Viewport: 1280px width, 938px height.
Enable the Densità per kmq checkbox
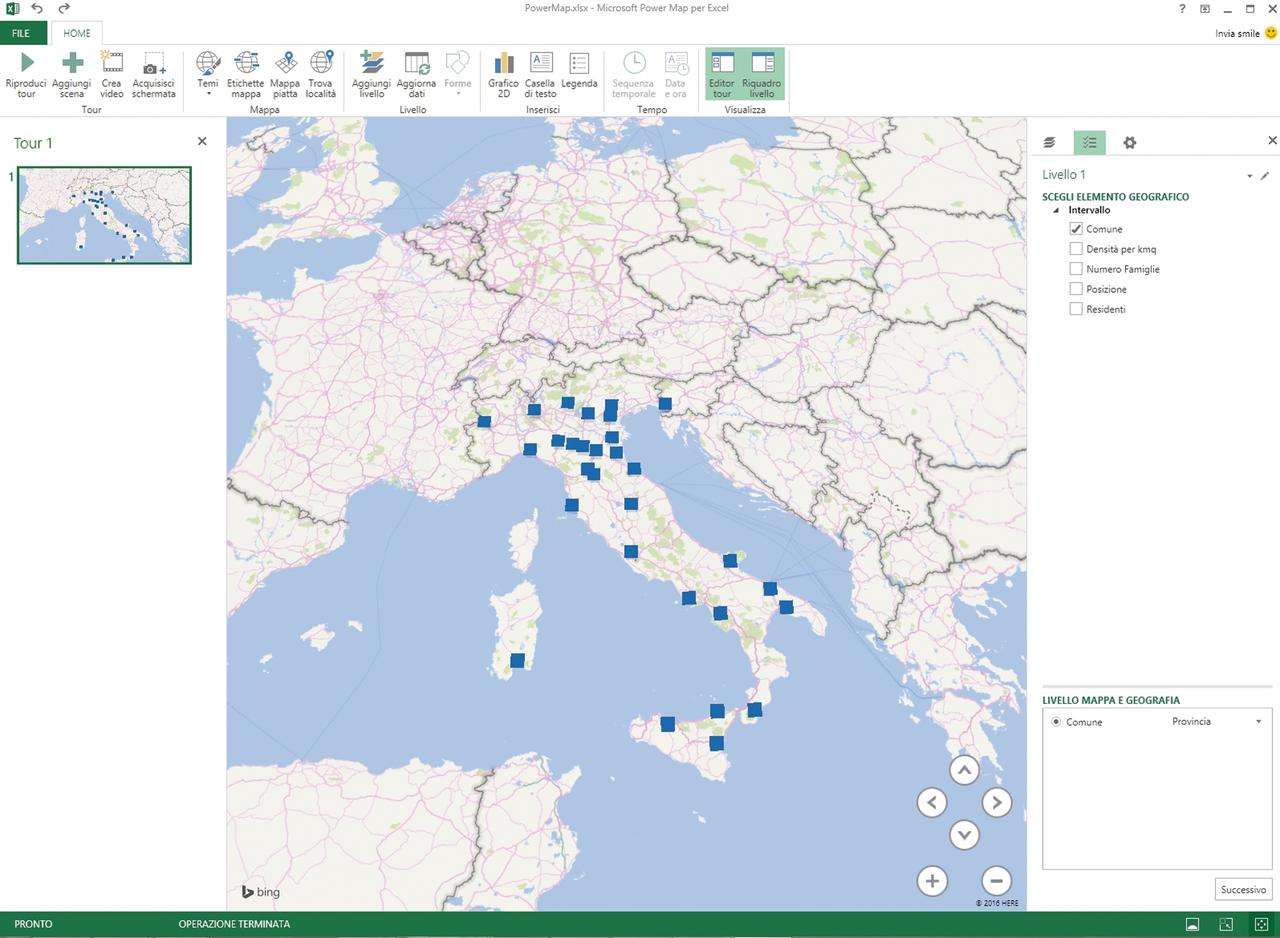click(x=1076, y=249)
